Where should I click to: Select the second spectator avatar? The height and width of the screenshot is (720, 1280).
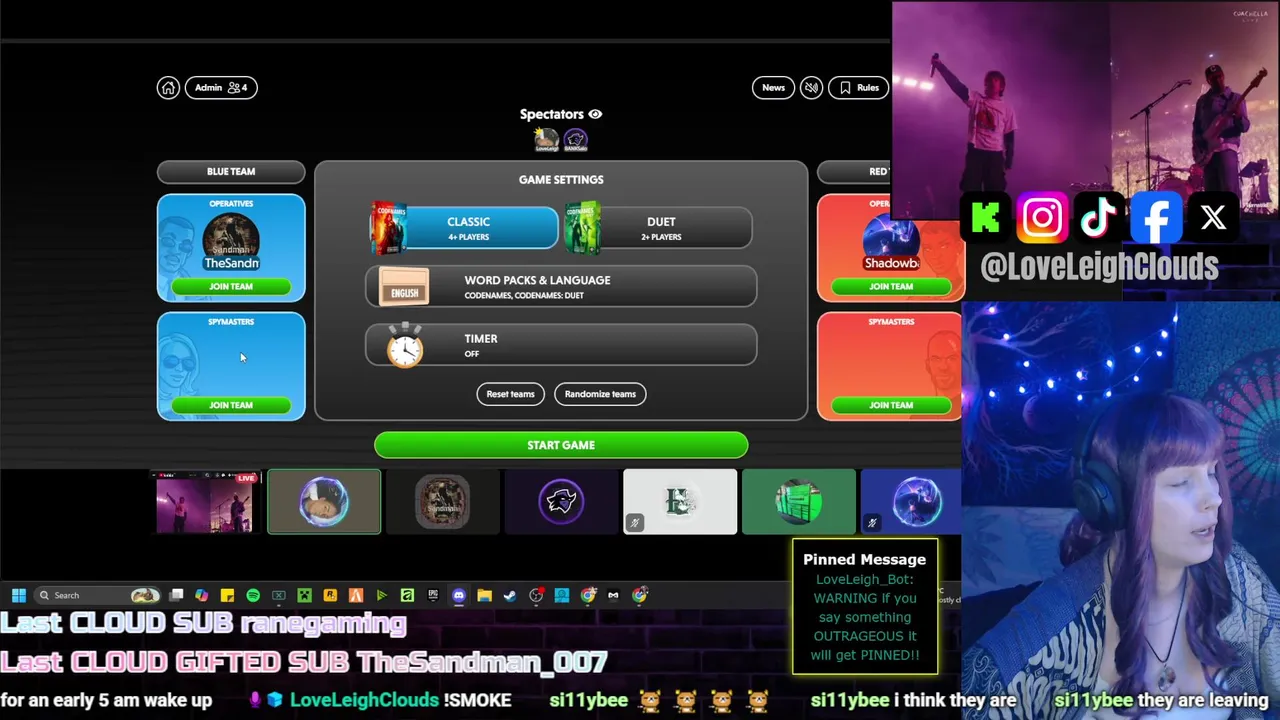coord(575,140)
